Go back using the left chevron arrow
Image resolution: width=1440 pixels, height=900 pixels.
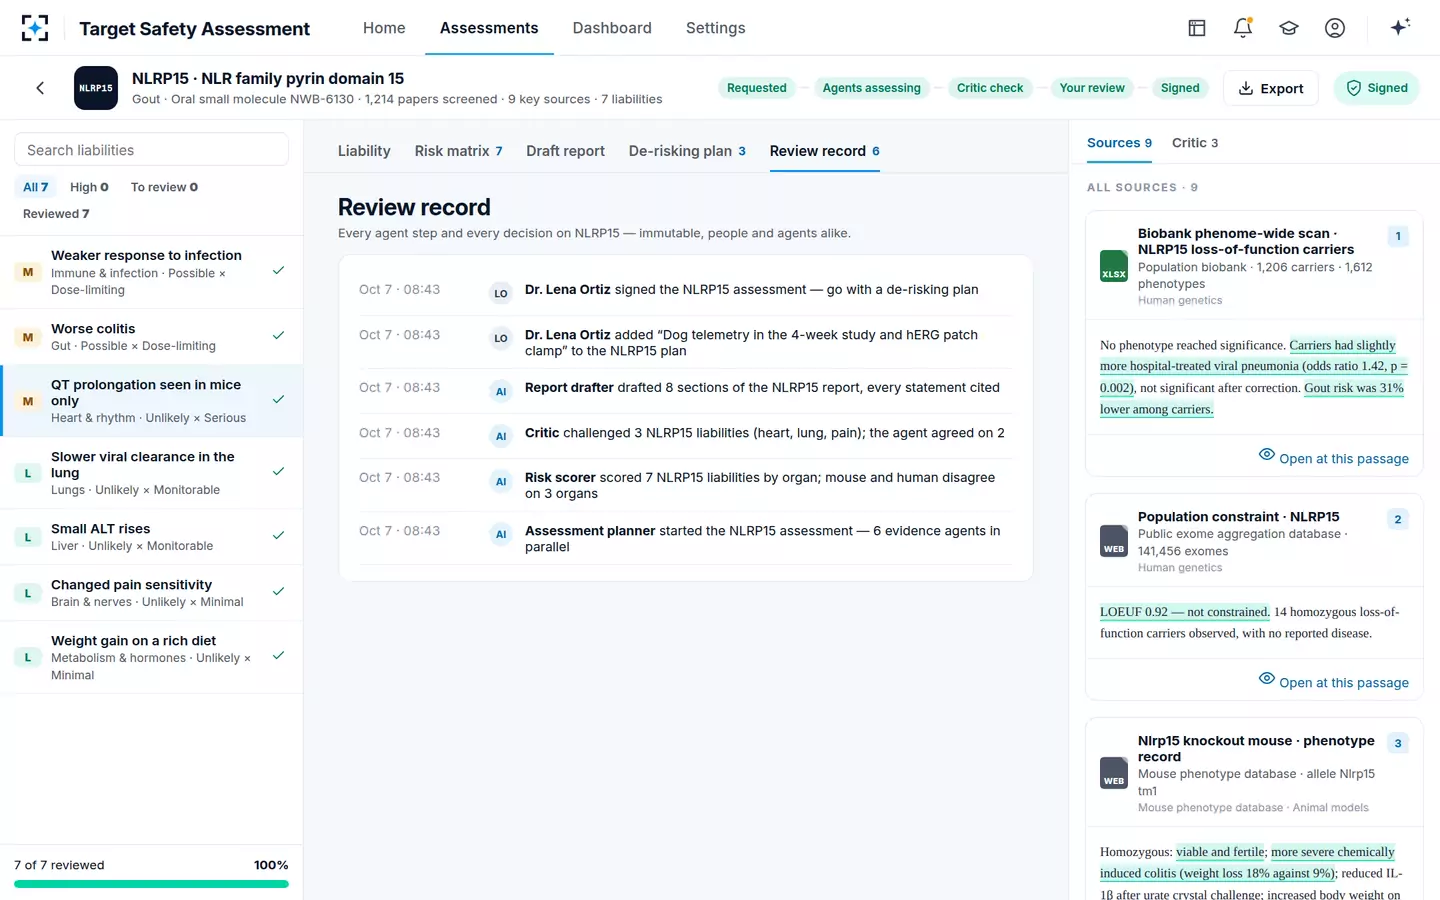point(40,88)
